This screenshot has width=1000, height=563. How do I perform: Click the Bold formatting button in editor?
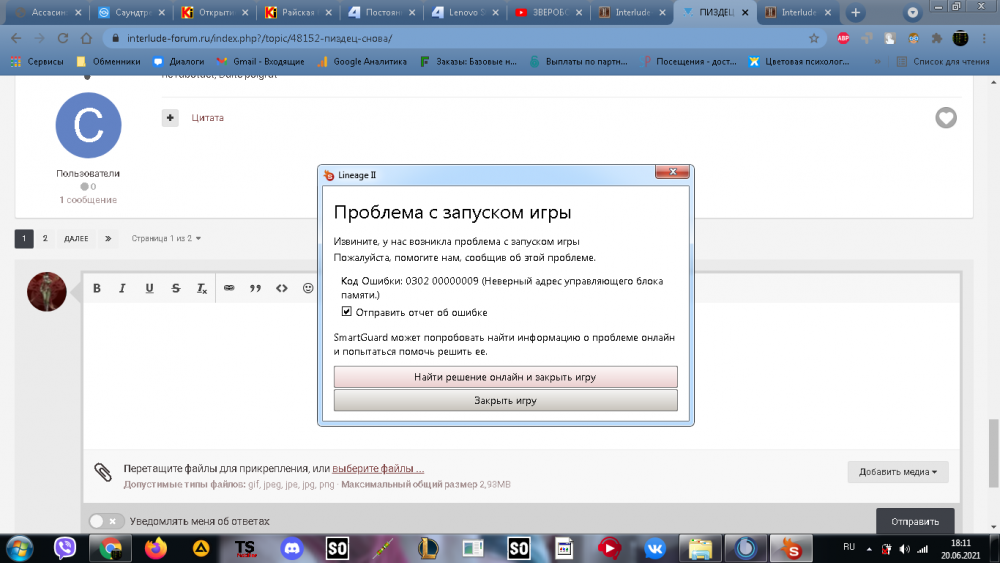point(97,288)
